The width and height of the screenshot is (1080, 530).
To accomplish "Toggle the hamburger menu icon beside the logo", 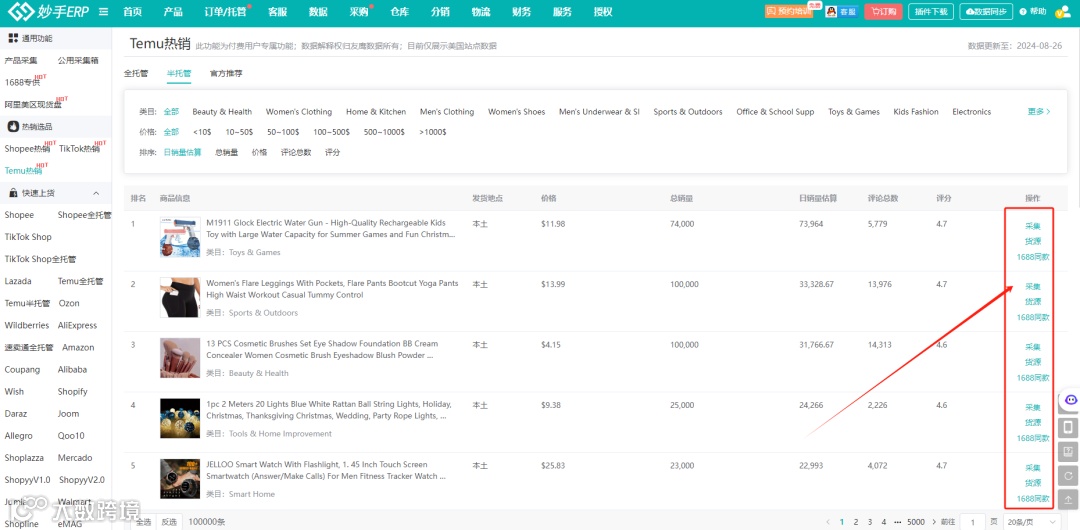I will [x=103, y=12].
